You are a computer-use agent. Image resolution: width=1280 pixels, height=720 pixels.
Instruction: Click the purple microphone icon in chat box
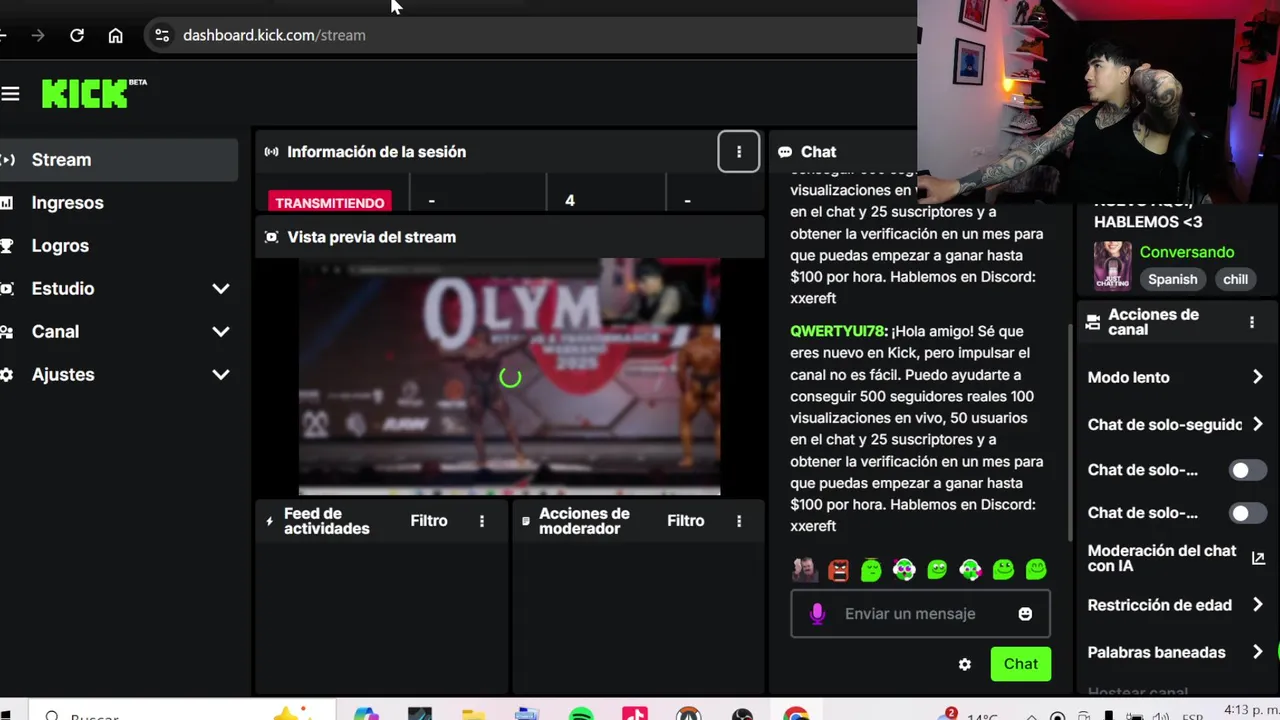pos(817,614)
